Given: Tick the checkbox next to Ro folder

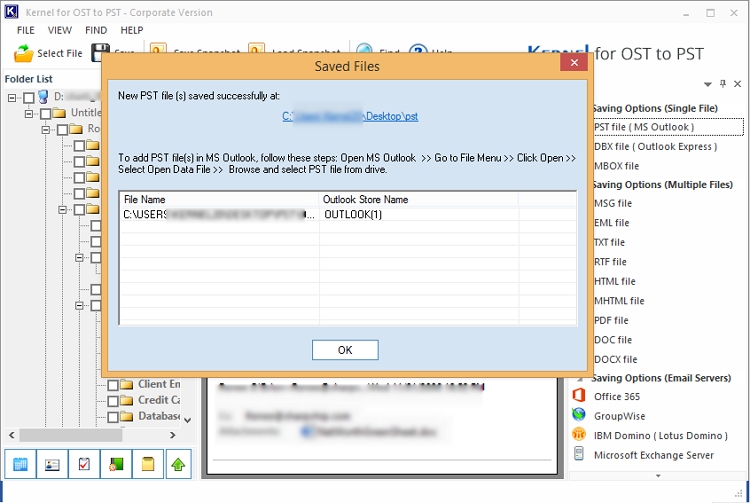Looking at the screenshot, I should click(x=62, y=130).
